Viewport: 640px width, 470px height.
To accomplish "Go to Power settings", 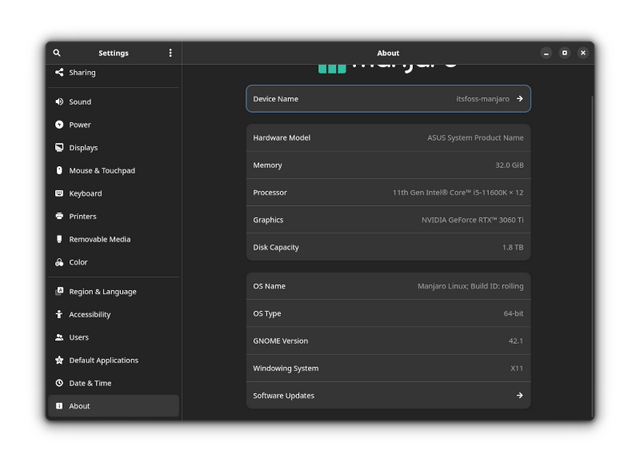I will (113, 124).
